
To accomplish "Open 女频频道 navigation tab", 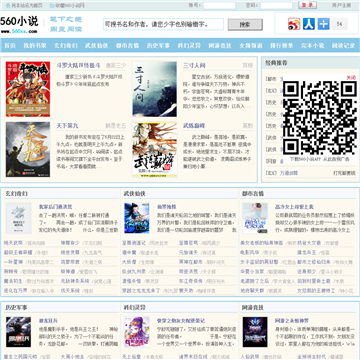I will pos(251,46).
